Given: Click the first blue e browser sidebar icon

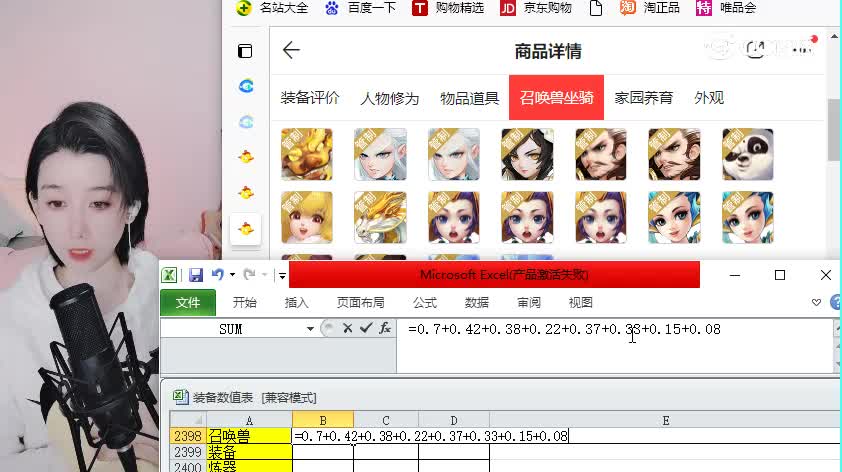Looking at the screenshot, I should 246,86.
